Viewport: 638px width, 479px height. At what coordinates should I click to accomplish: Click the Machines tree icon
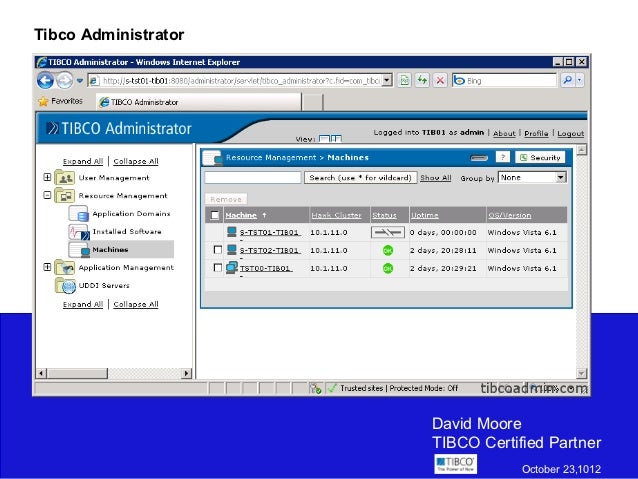click(79, 249)
